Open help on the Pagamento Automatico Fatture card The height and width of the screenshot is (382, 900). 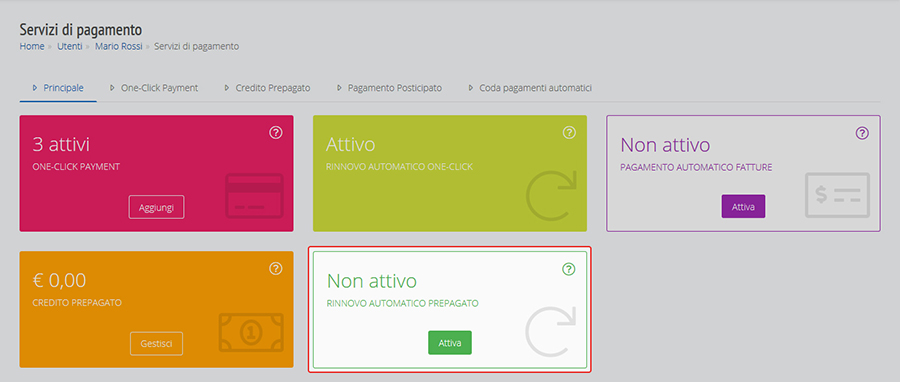(x=862, y=133)
